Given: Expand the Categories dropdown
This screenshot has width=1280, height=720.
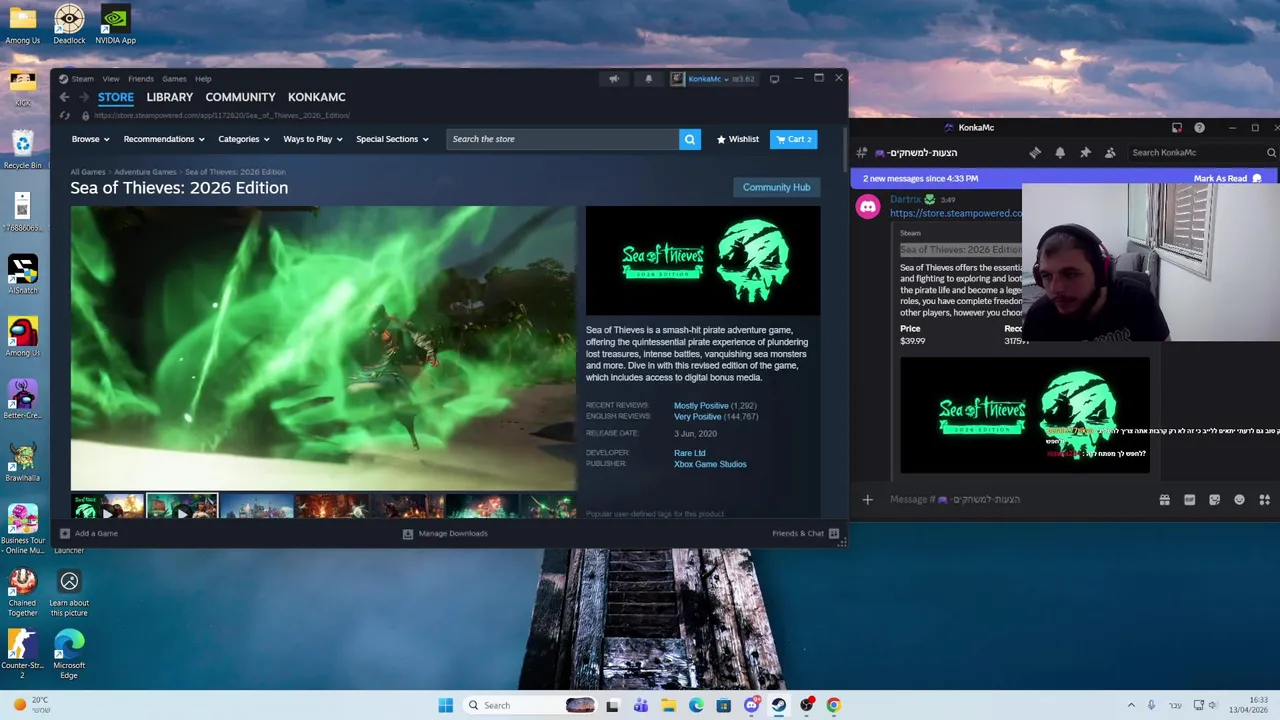Looking at the screenshot, I should pos(244,139).
